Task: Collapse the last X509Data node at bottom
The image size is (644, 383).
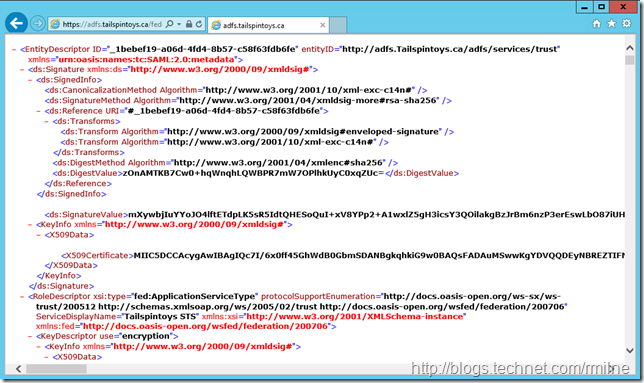Action: [x=46, y=357]
